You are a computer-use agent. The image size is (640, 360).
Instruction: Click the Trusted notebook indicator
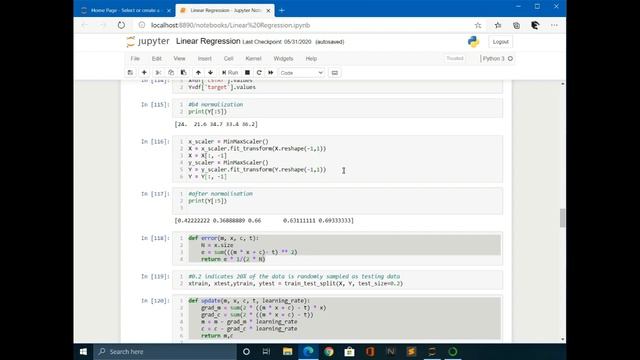[x=455, y=58]
